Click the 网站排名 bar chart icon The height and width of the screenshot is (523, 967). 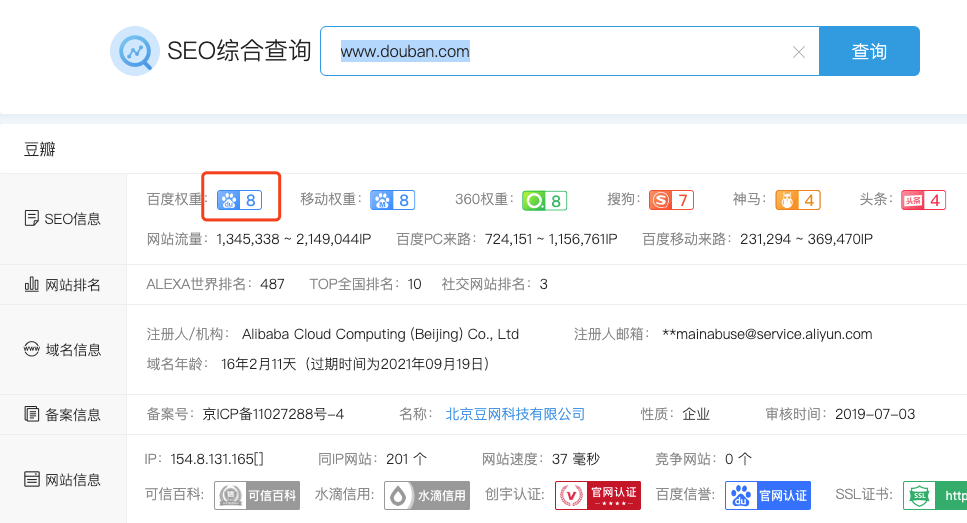pos(31,284)
